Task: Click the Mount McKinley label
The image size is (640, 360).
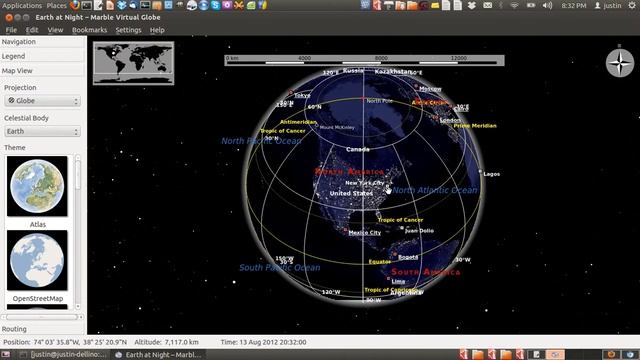Action: coord(337,127)
